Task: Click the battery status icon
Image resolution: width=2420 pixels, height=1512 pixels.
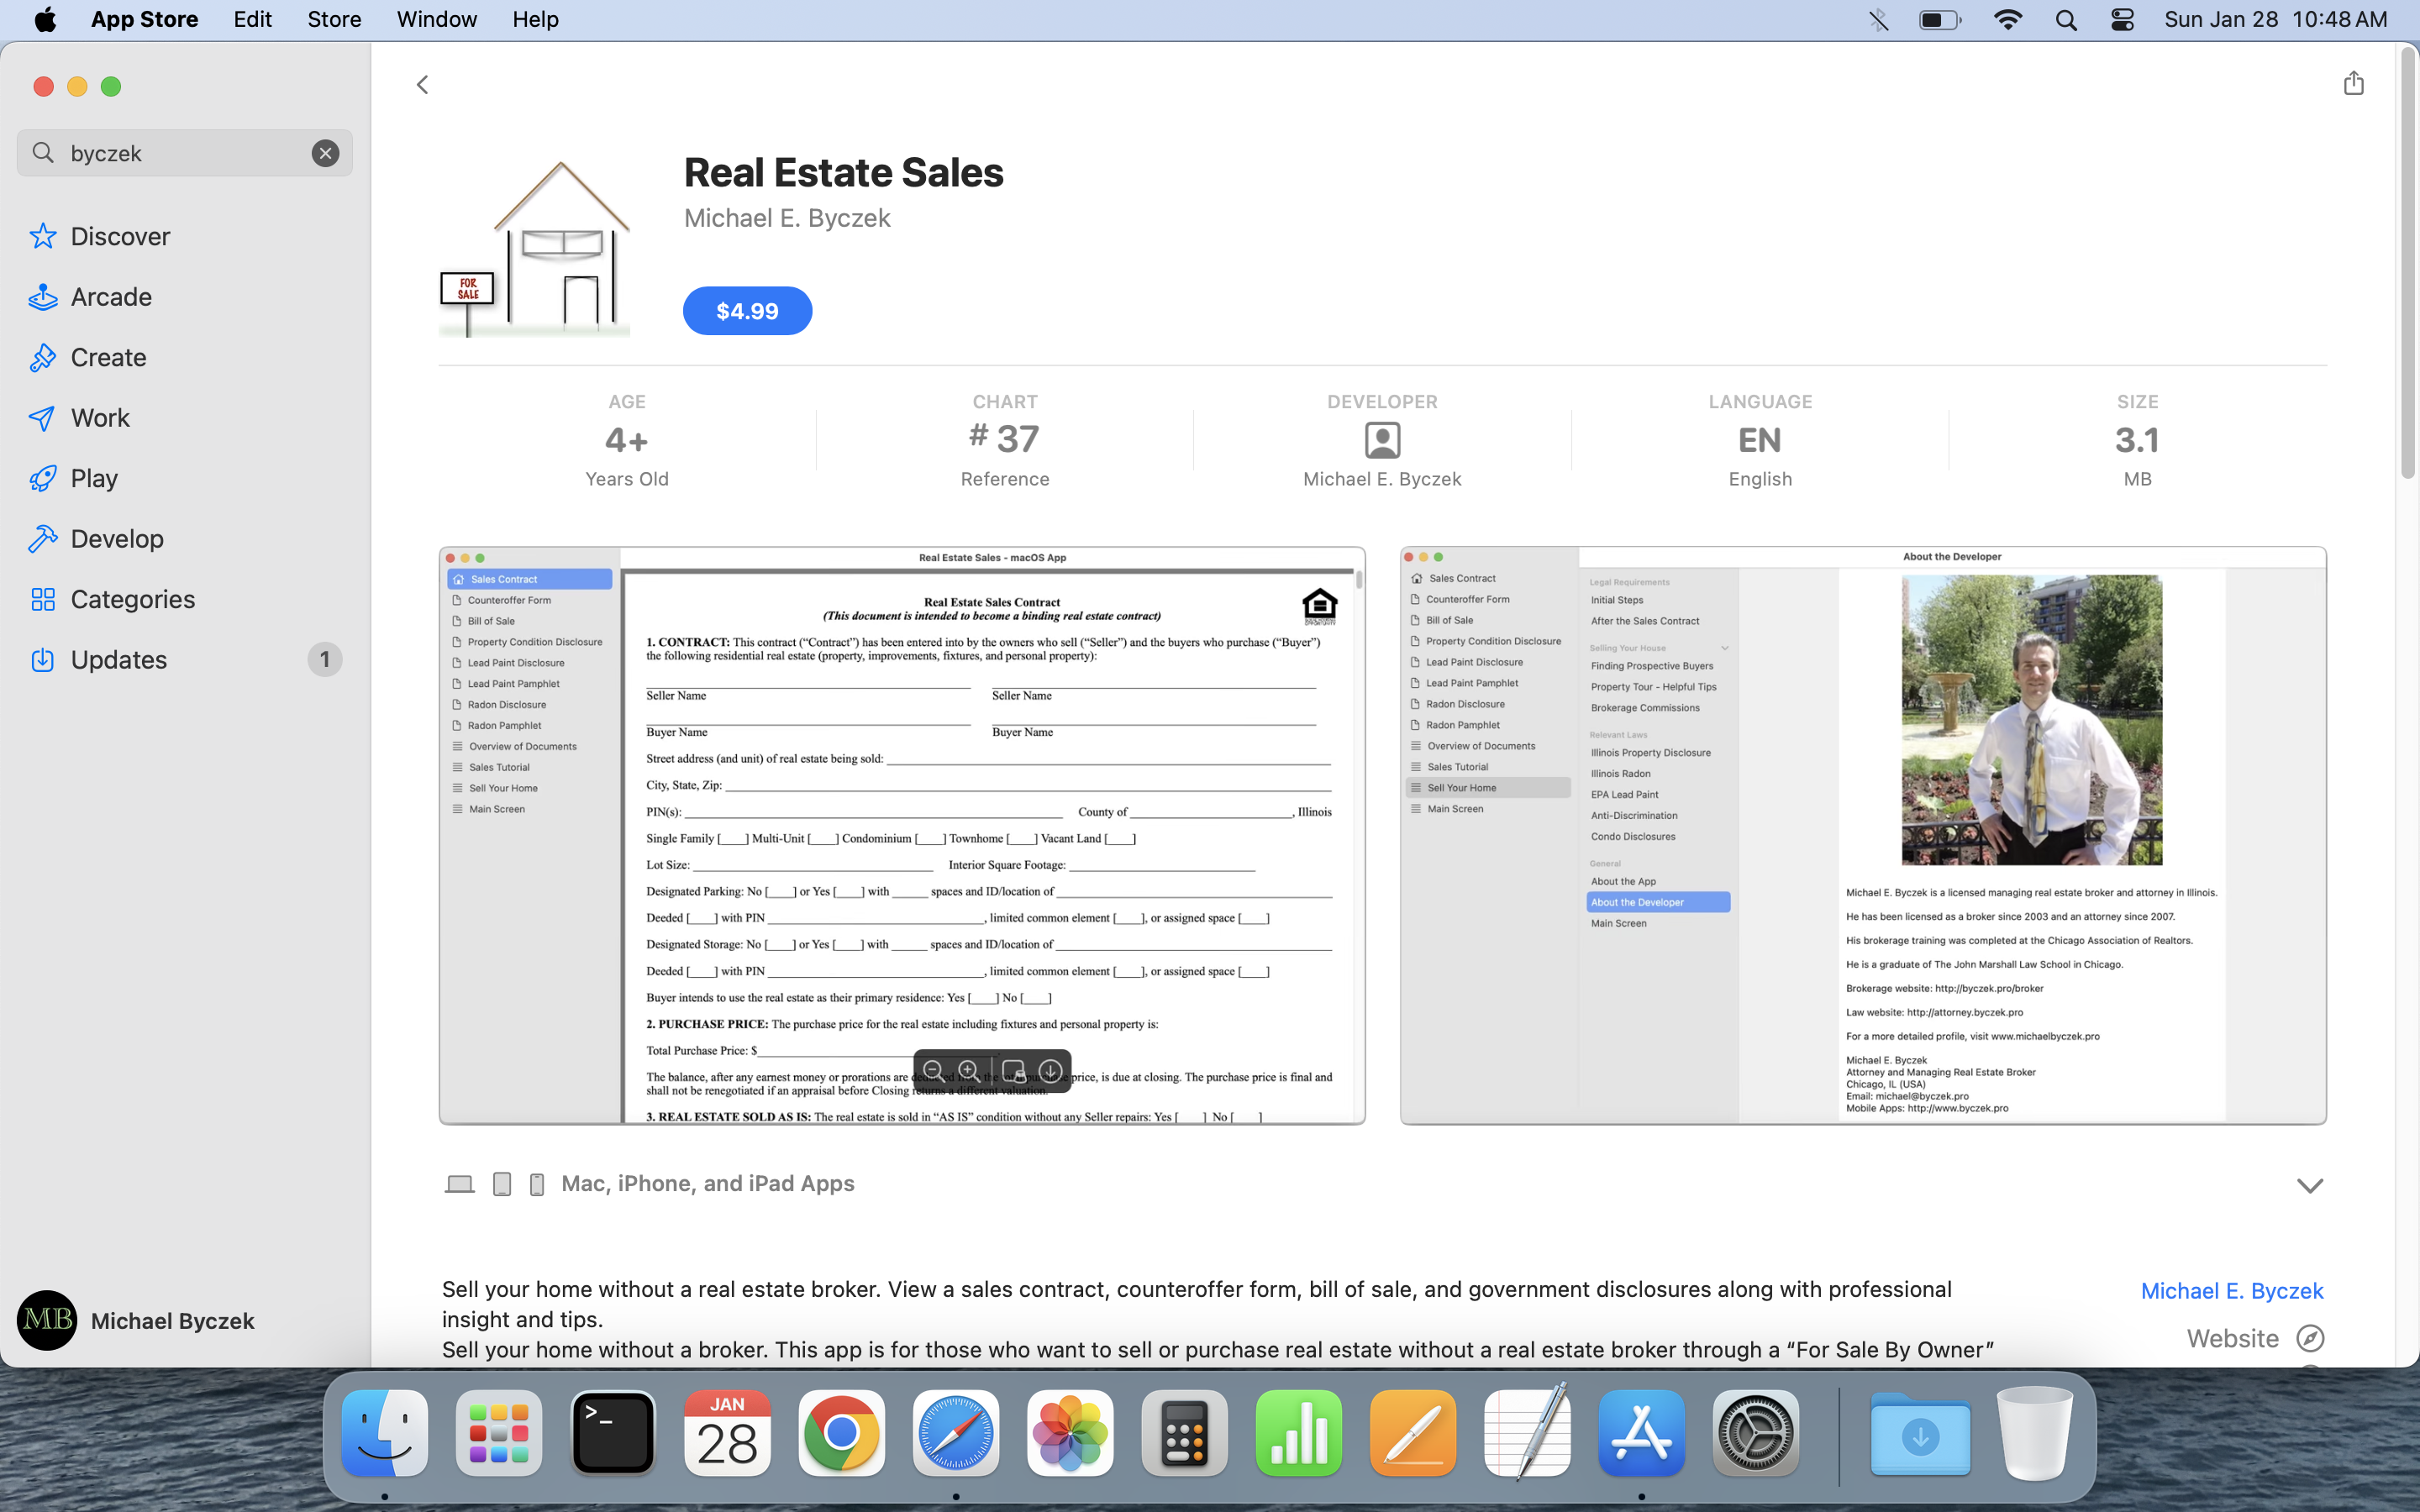Action: coord(1940,19)
